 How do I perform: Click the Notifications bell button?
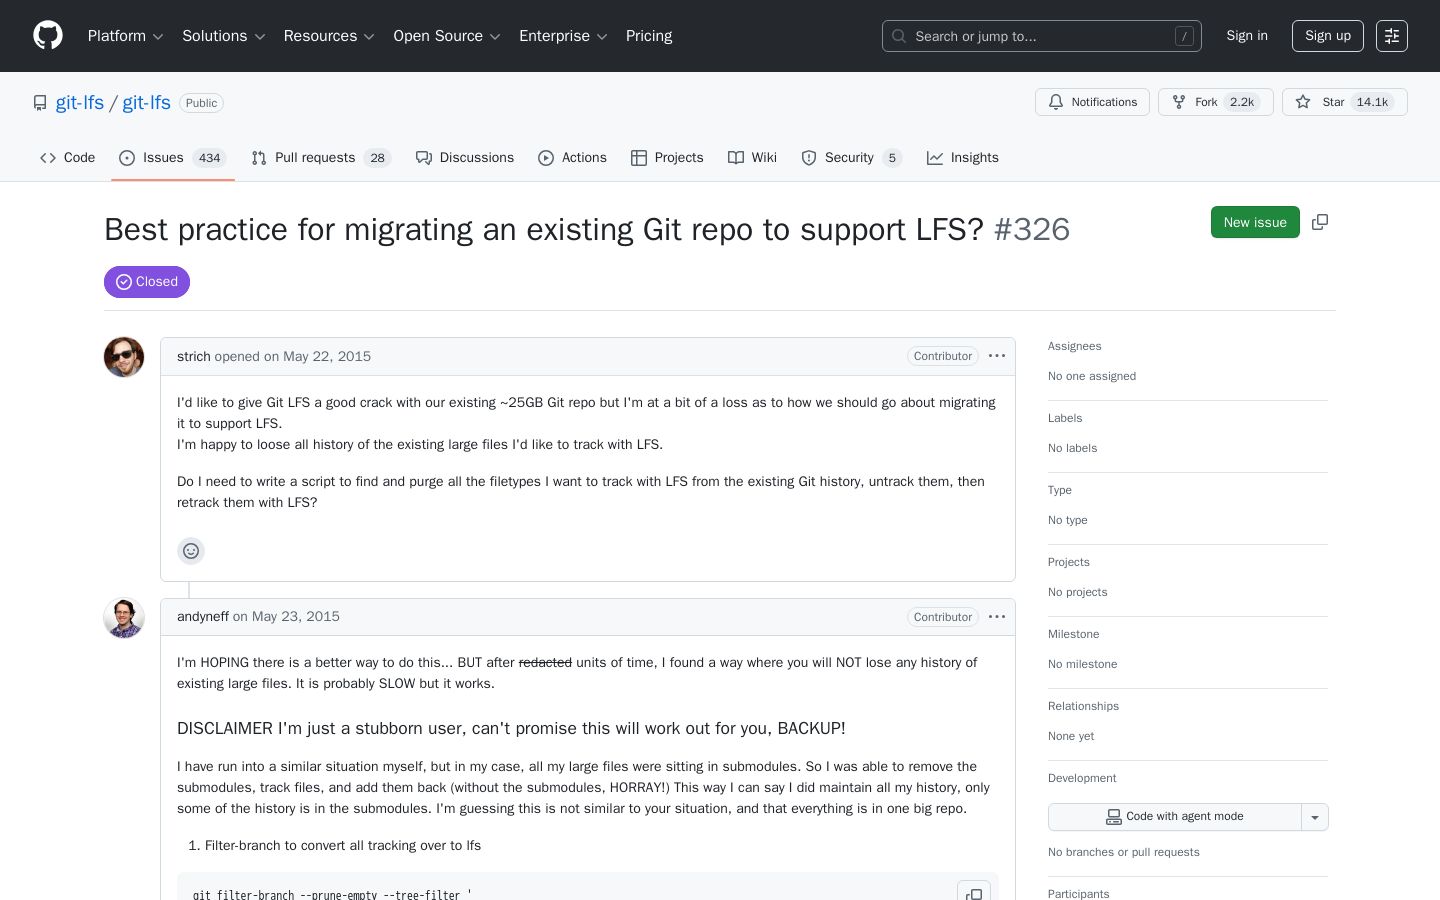pyautogui.click(x=1092, y=102)
